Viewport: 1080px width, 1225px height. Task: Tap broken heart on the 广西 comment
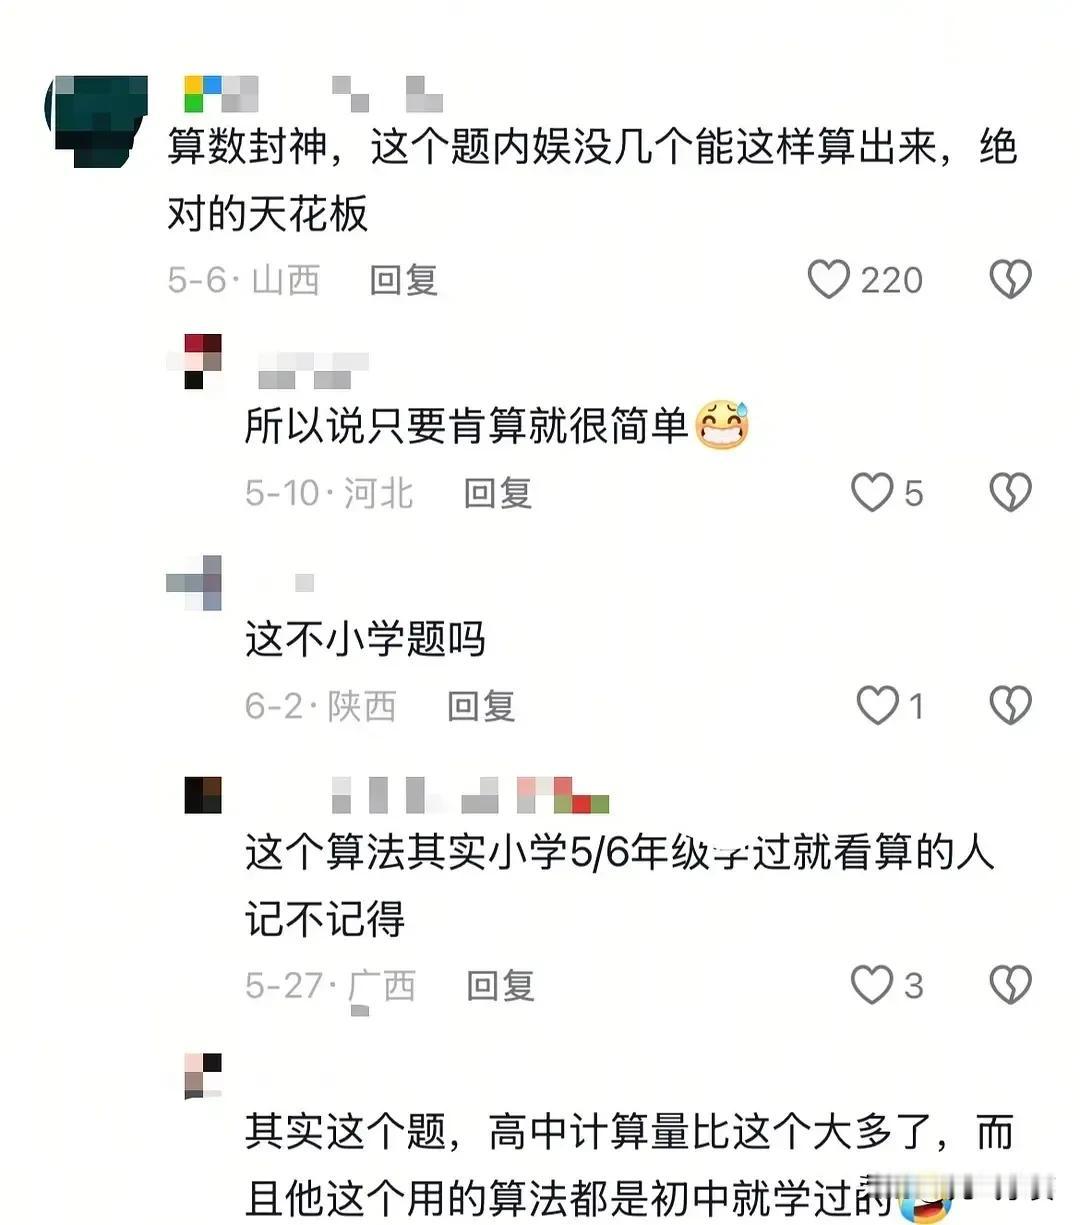pos(1010,985)
